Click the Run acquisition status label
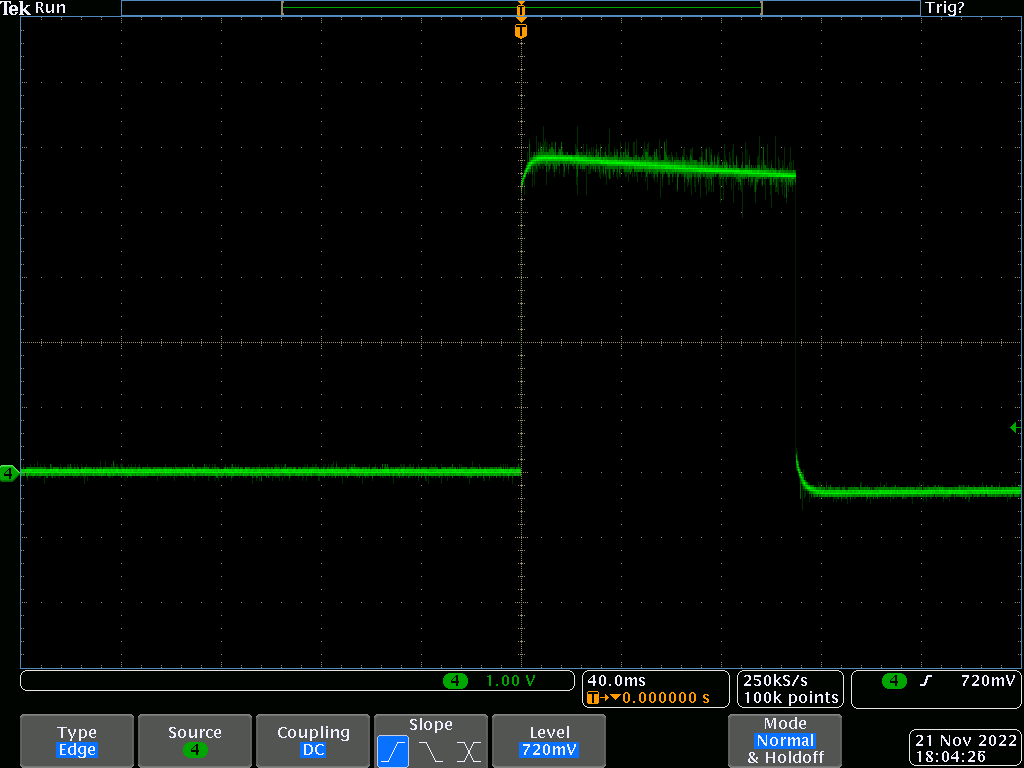 coord(50,8)
